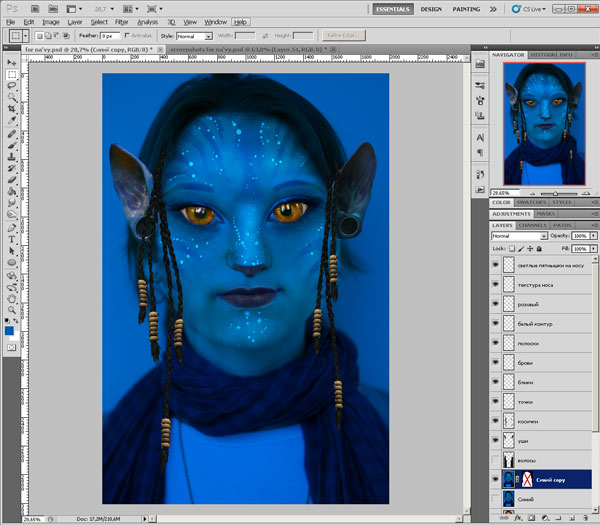Select the Rectangular Marquee tool
Image resolution: width=600 pixels, height=525 pixels.
tap(11, 74)
